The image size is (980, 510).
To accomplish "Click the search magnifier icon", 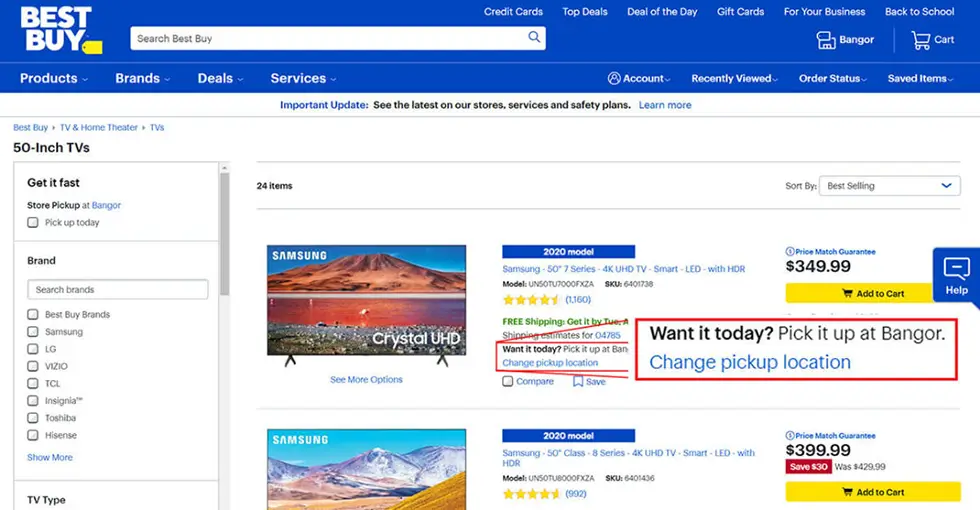I will pyautogui.click(x=534, y=38).
